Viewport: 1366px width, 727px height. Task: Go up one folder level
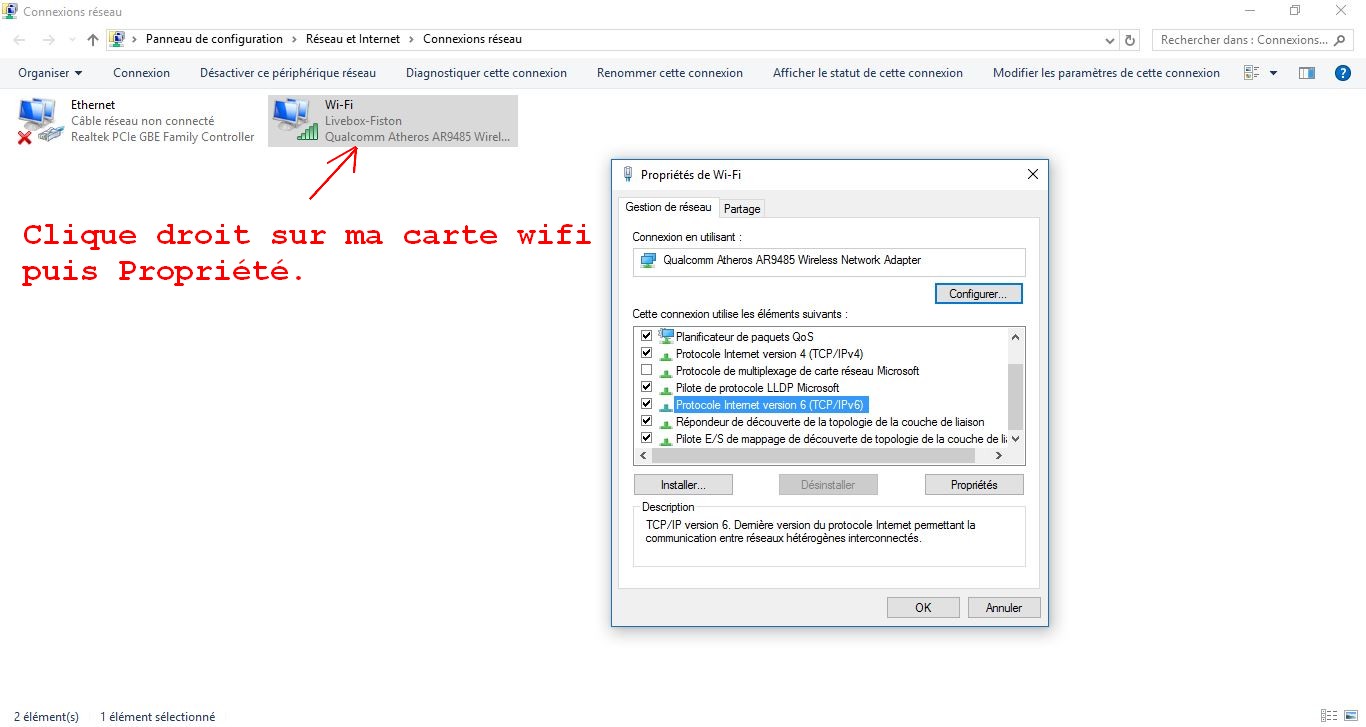pyautogui.click(x=93, y=40)
